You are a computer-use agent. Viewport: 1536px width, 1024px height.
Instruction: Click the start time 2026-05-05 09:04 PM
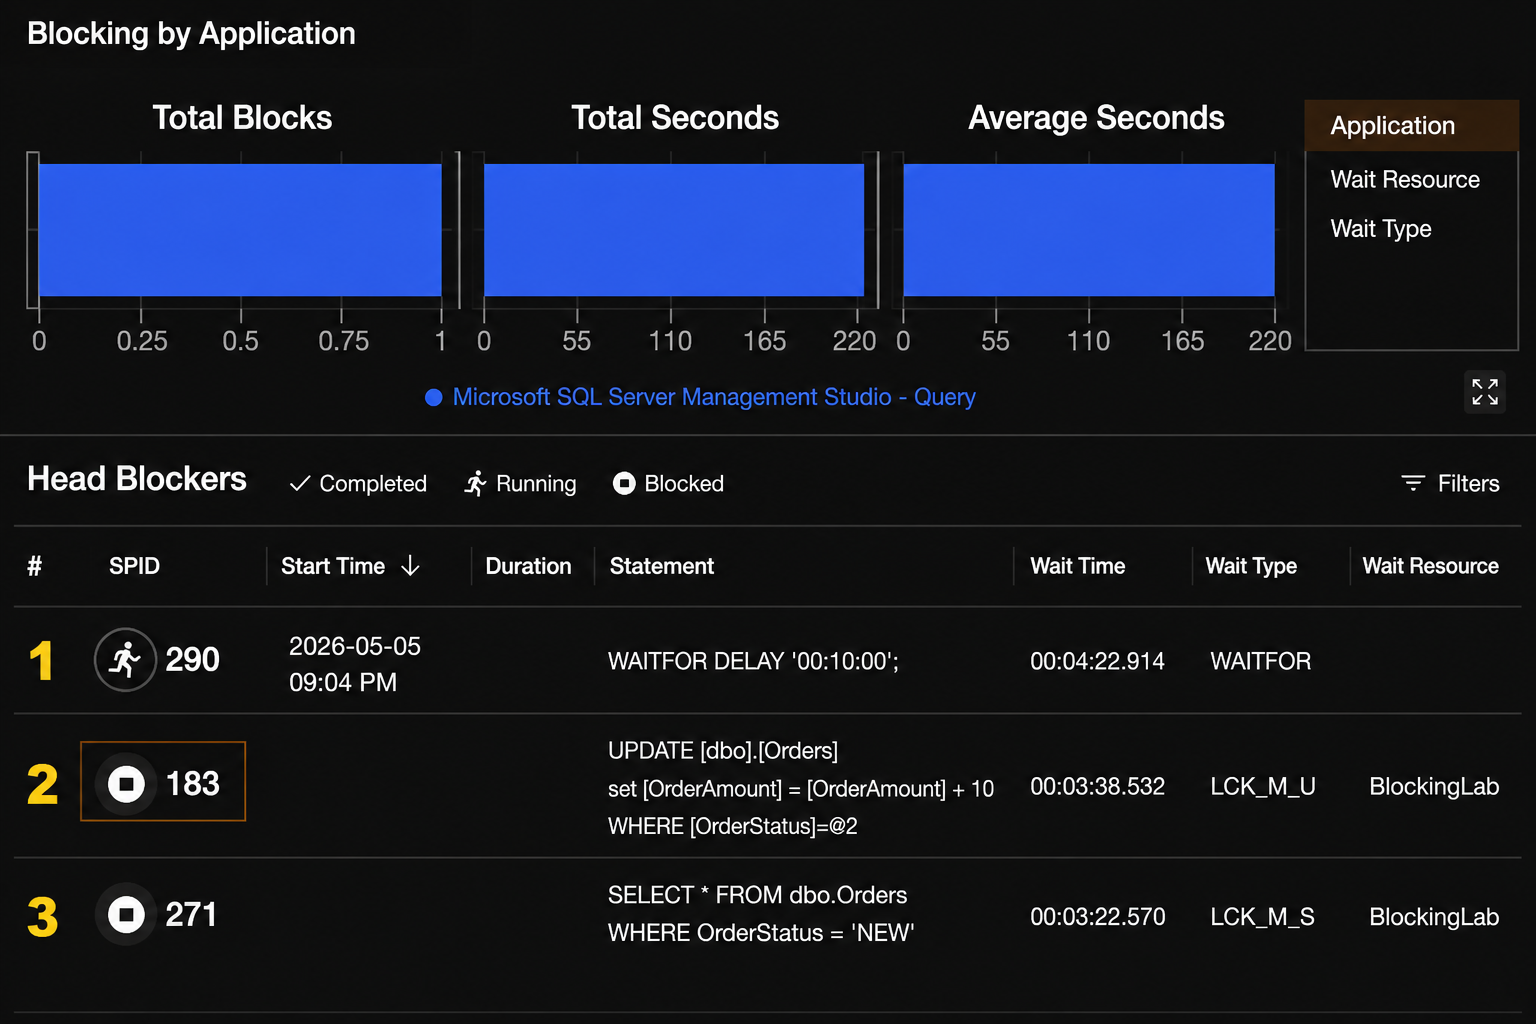pyautogui.click(x=355, y=664)
